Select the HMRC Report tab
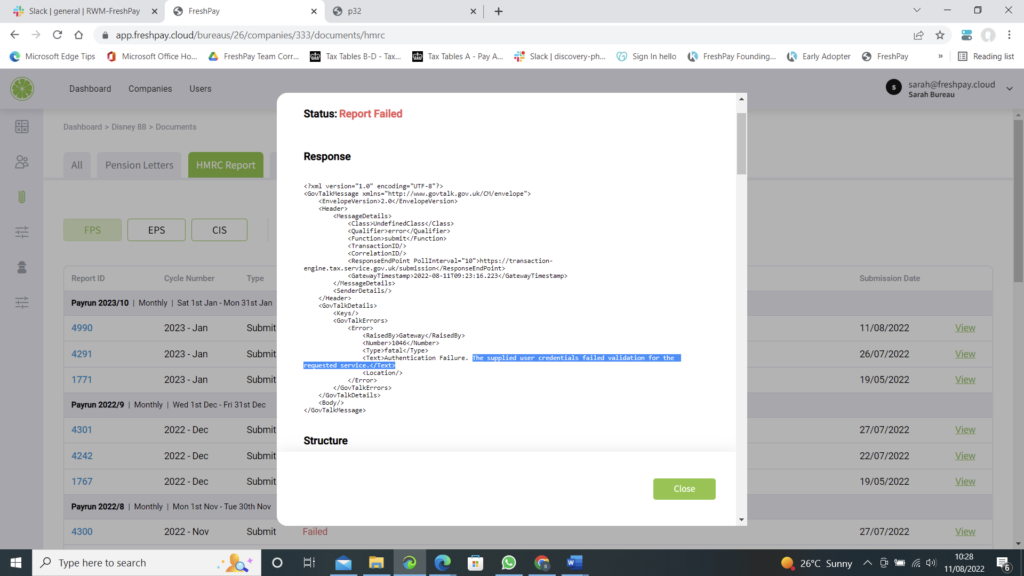The image size is (1024, 576). (x=226, y=165)
